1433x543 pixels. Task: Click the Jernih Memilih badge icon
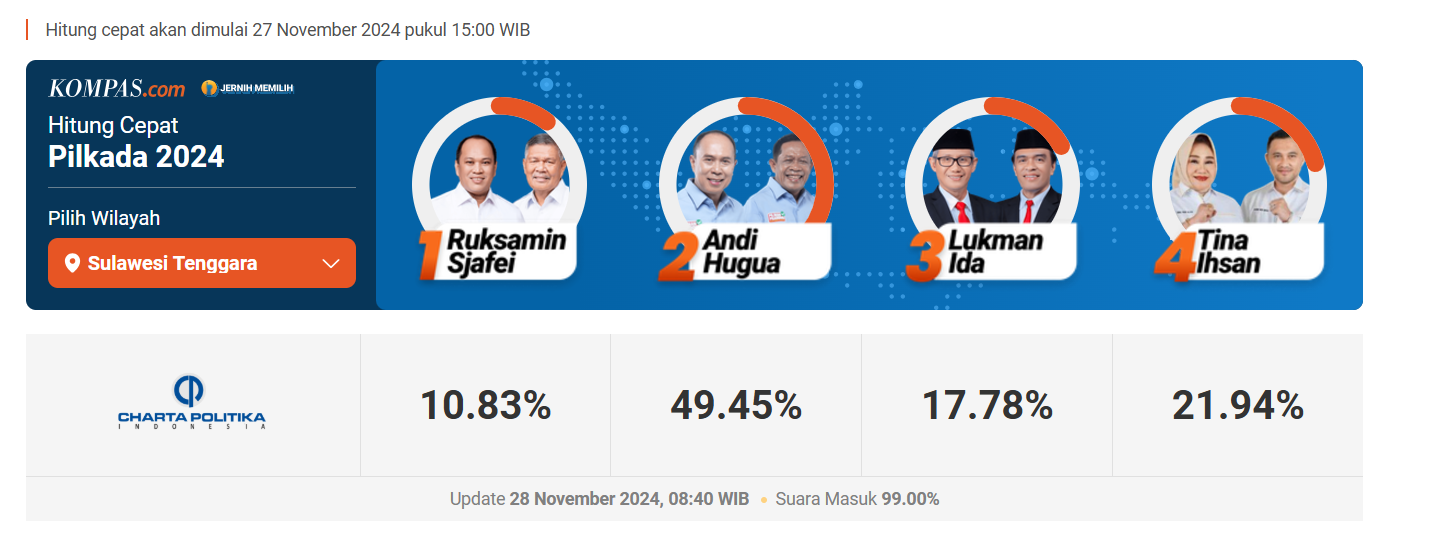point(209,88)
